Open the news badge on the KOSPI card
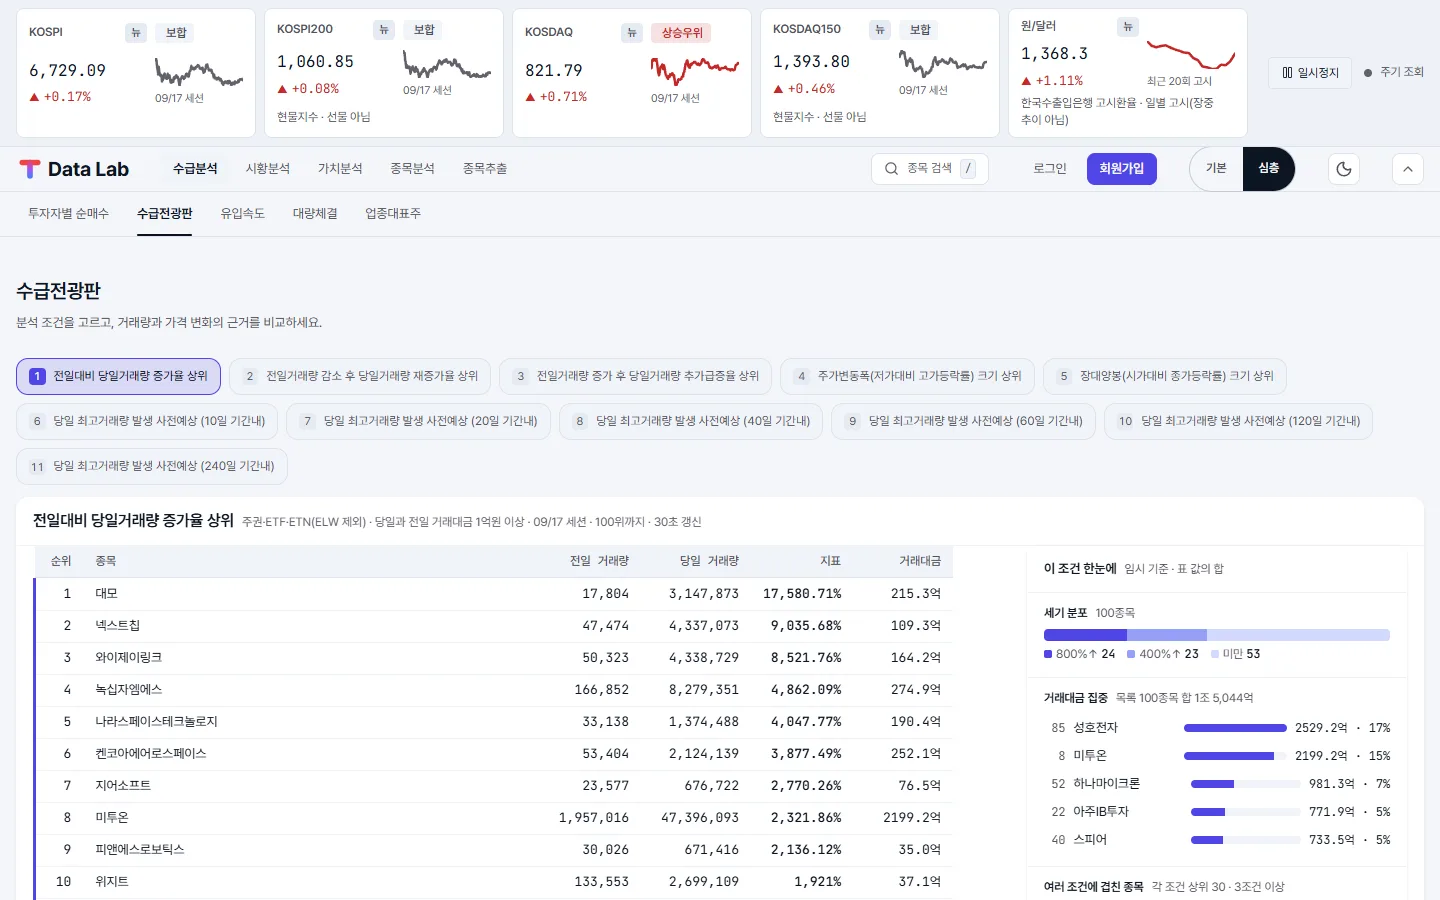The width and height of the screenshot is (1440, 900). click(x=136, y=33)
